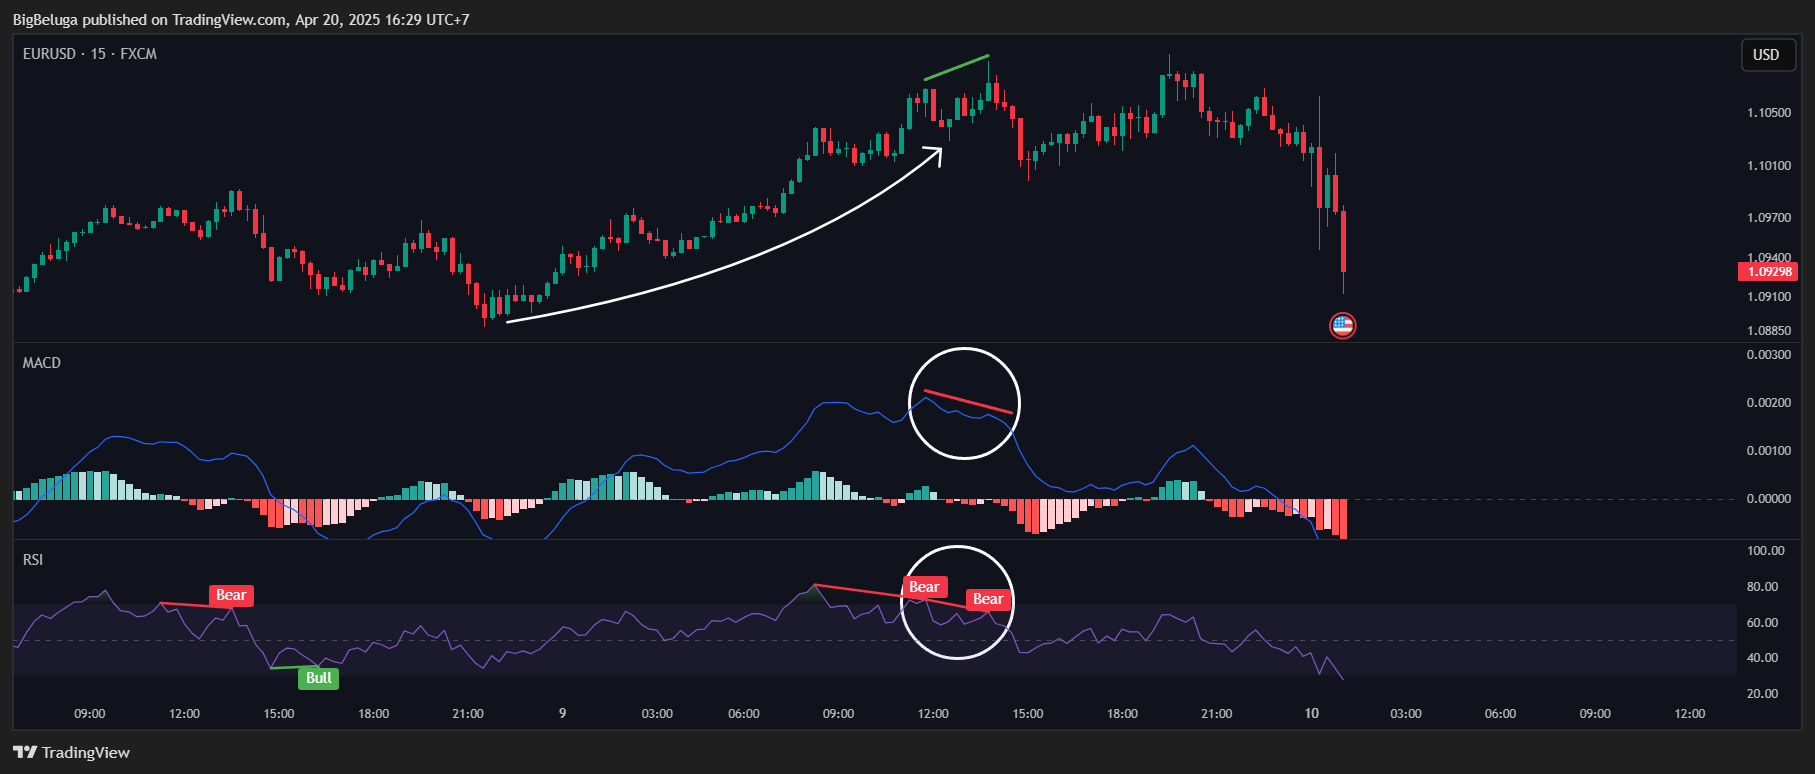Click the TradingView logo at bottom
The height and width of the screenshot is (774, 1815).
(72, 753)
